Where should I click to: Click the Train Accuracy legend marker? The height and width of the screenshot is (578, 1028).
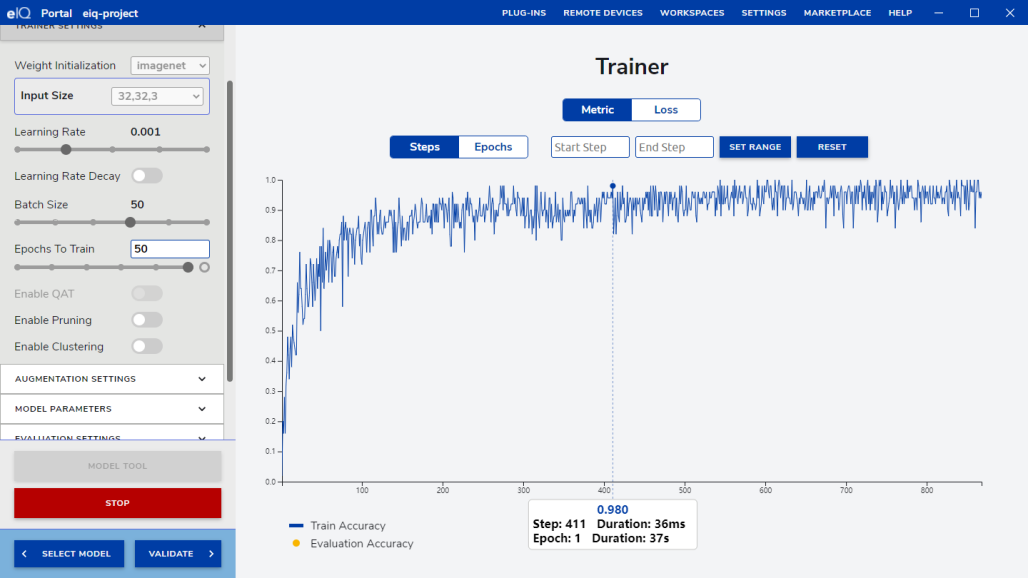(x=296, y=525)
